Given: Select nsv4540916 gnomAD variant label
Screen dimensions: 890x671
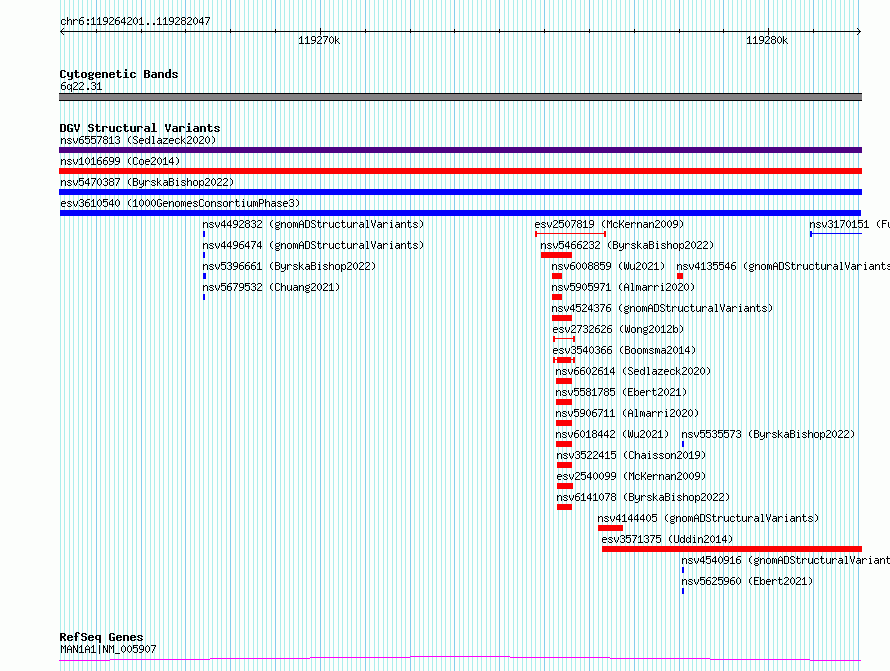Looking at the screenshot, I should (x=786, y=560).
